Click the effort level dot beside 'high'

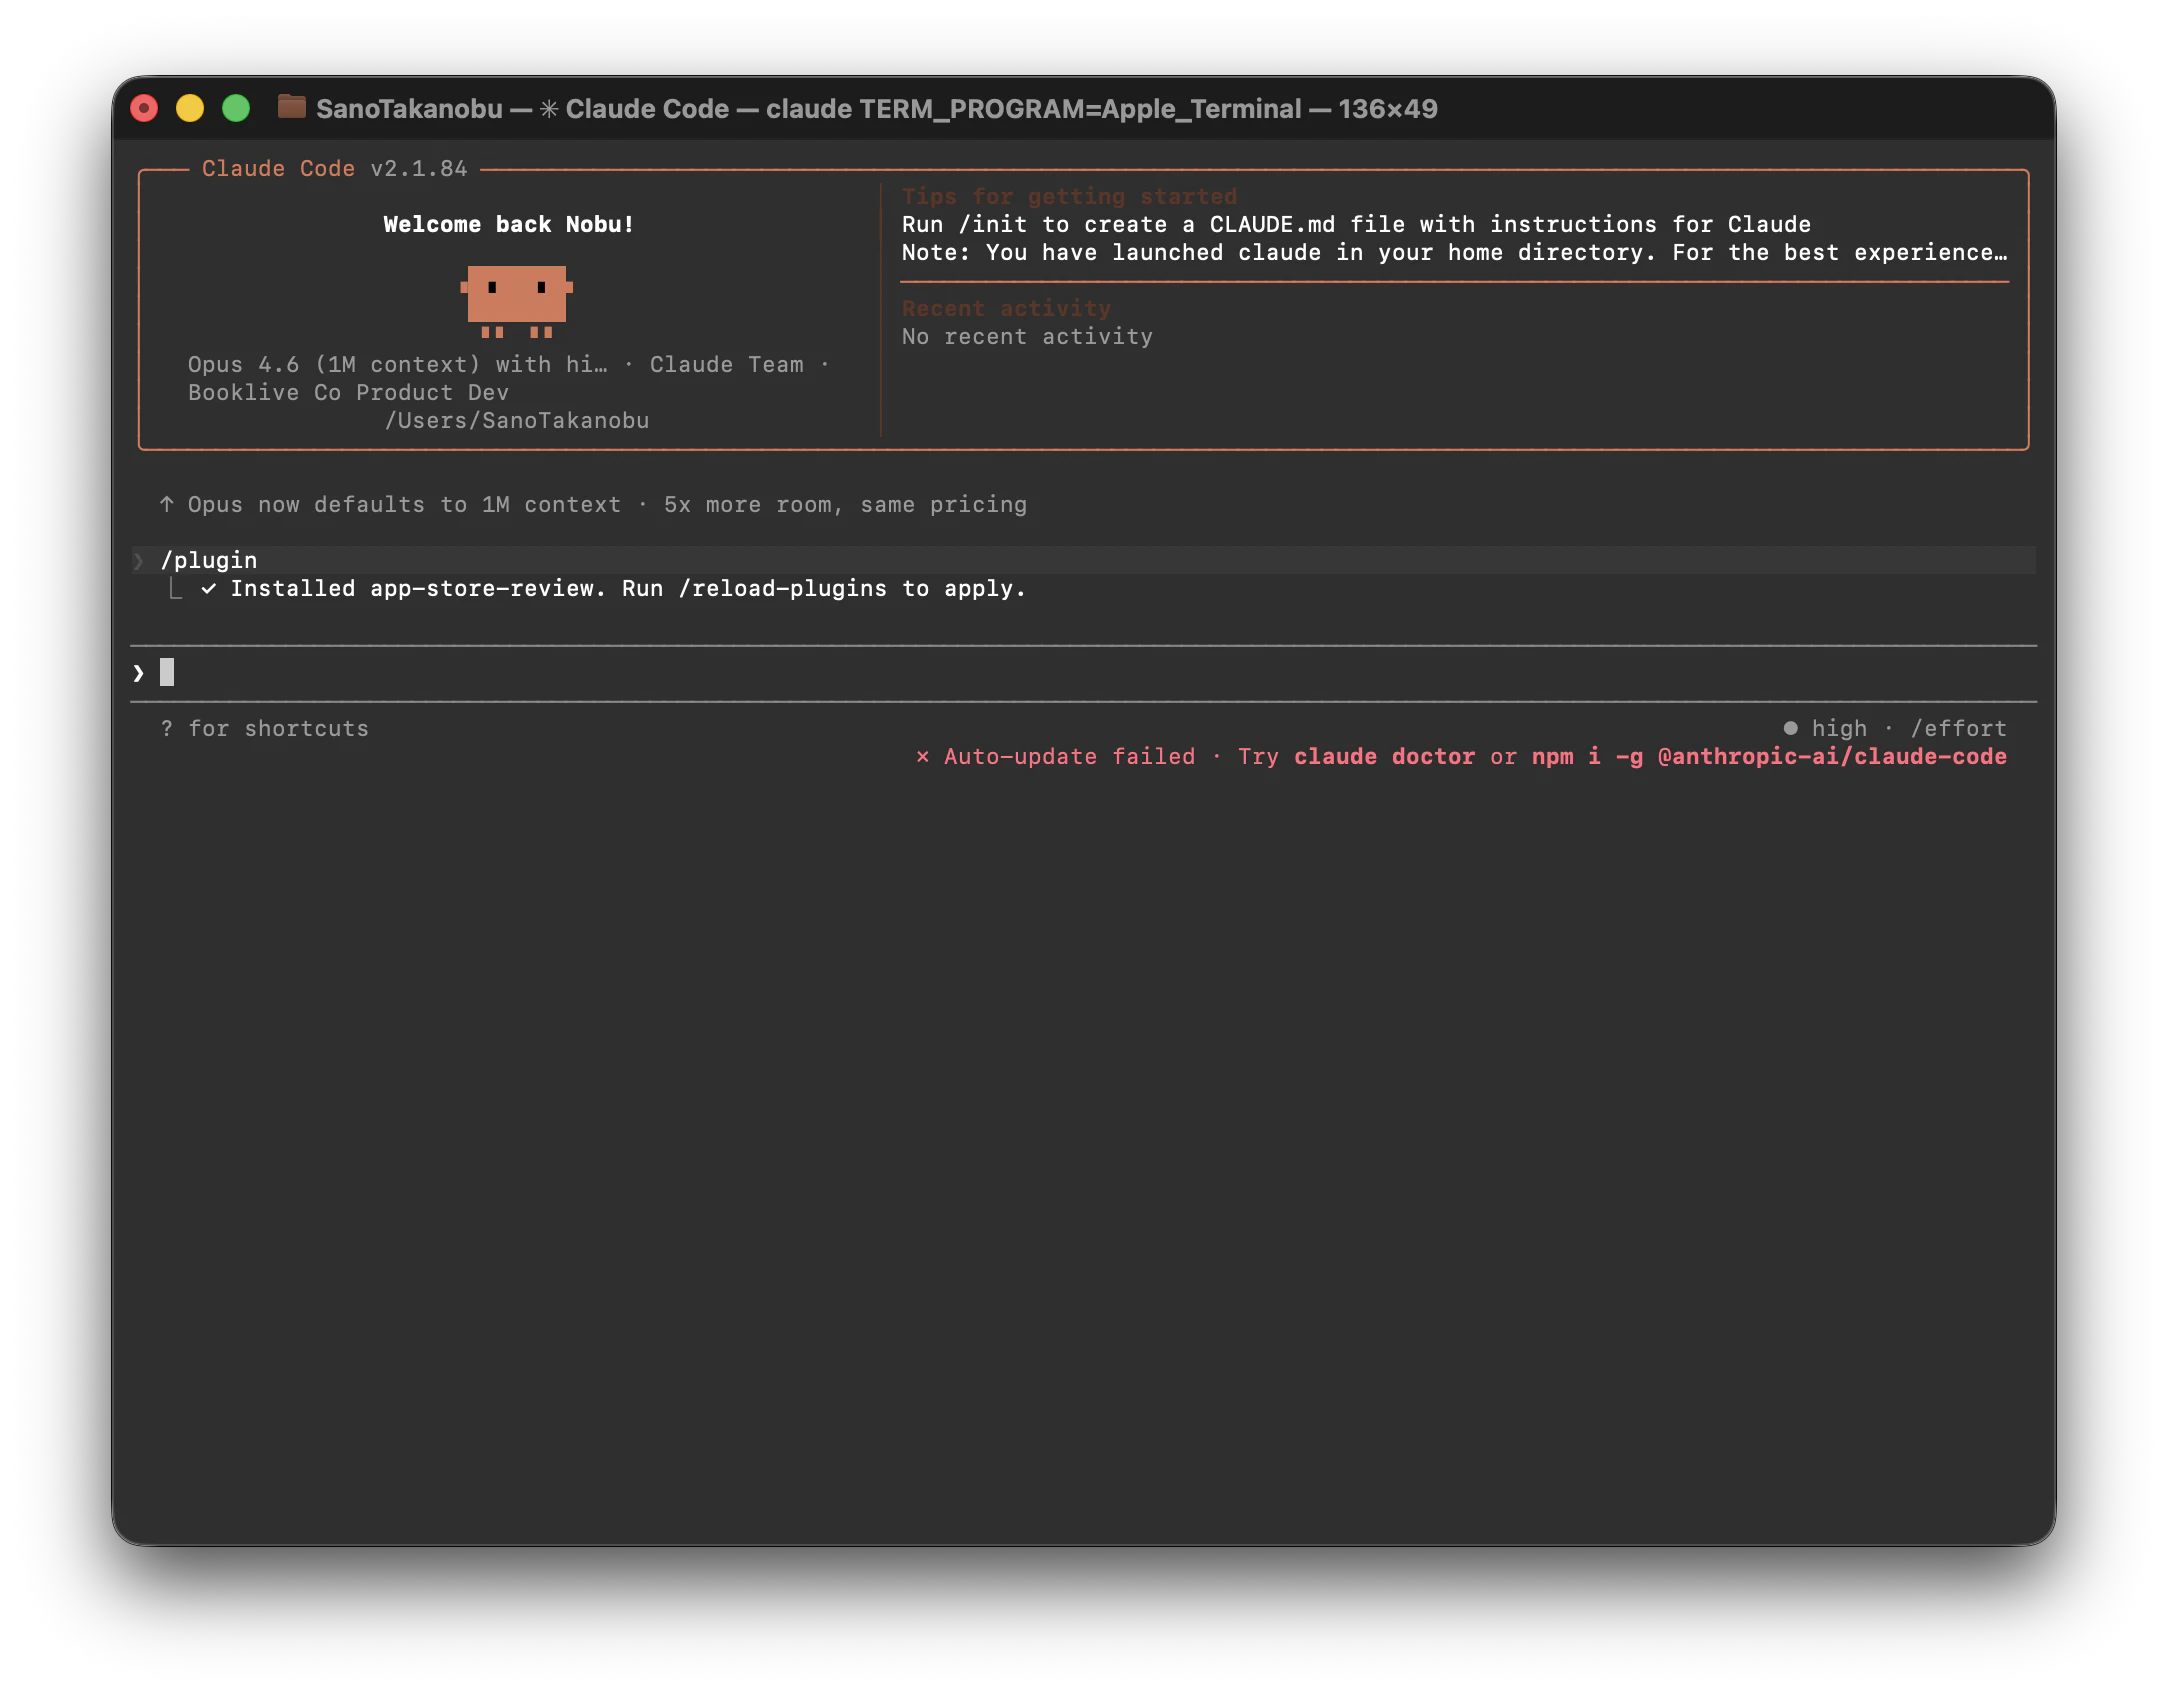[1790, 728]
